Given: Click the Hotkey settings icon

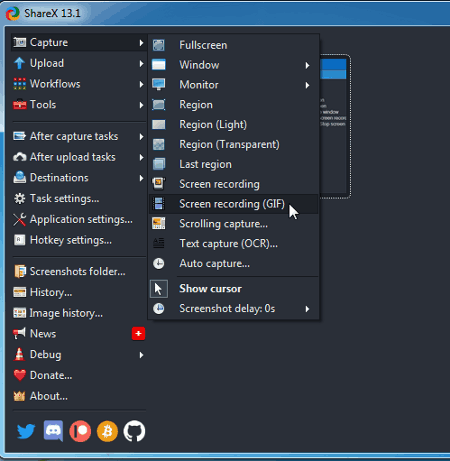Looking at the screenshot, I should [19, 240].
